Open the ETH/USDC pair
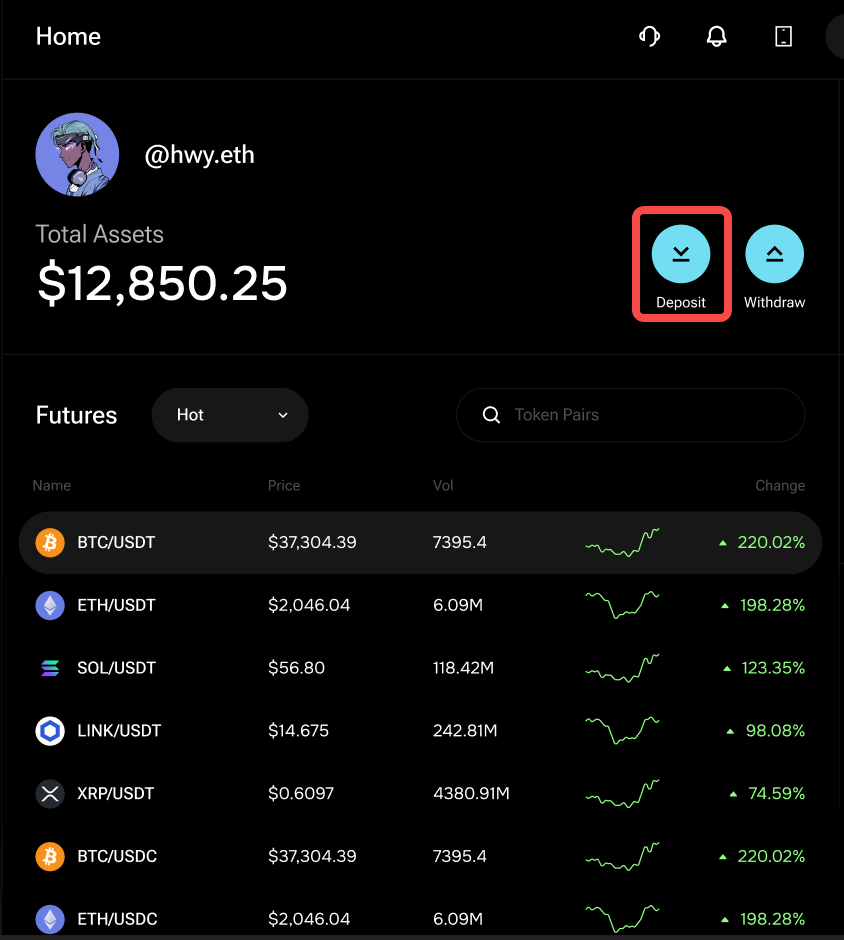 pyautogui.click(x=420, y=919)
